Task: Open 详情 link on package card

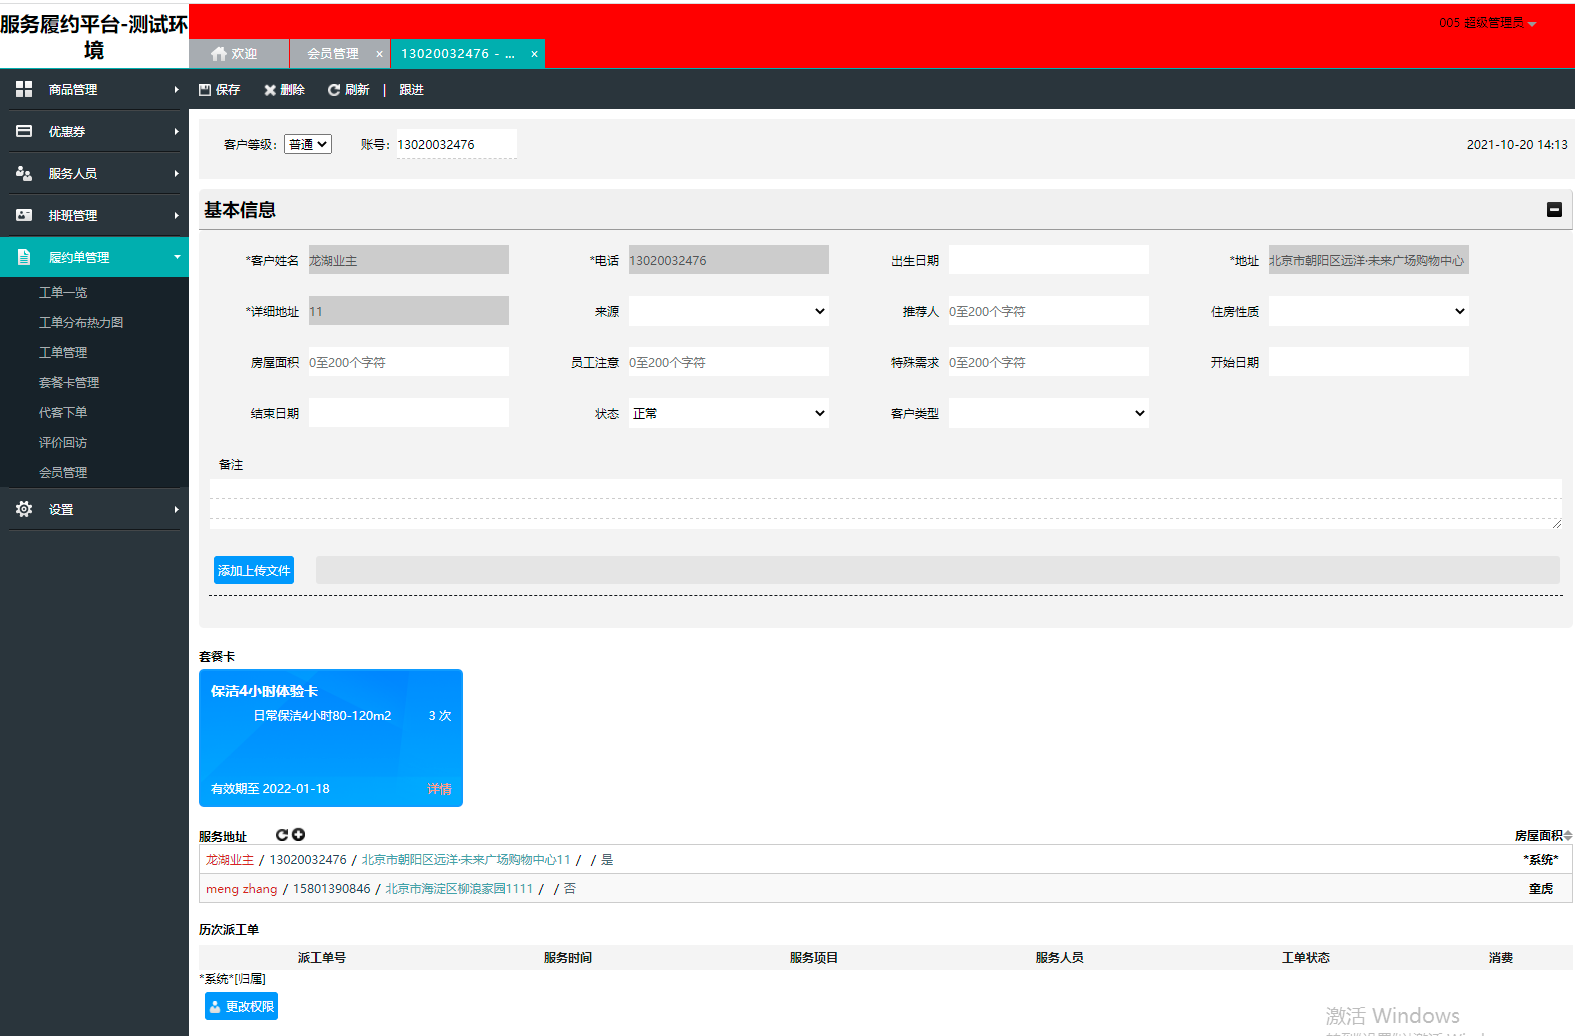Action: tap(440, 789)
